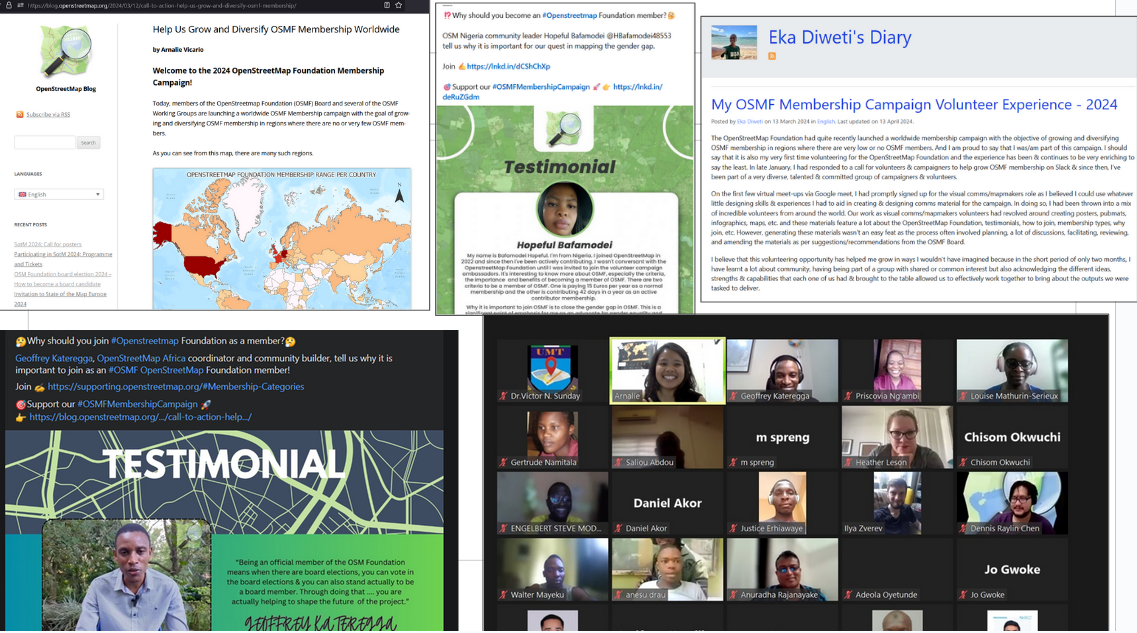This screenshot has height=633, width=1137.
Task: Click Eka Diweti's diary avatar photo
Action: tap(734, 42)
